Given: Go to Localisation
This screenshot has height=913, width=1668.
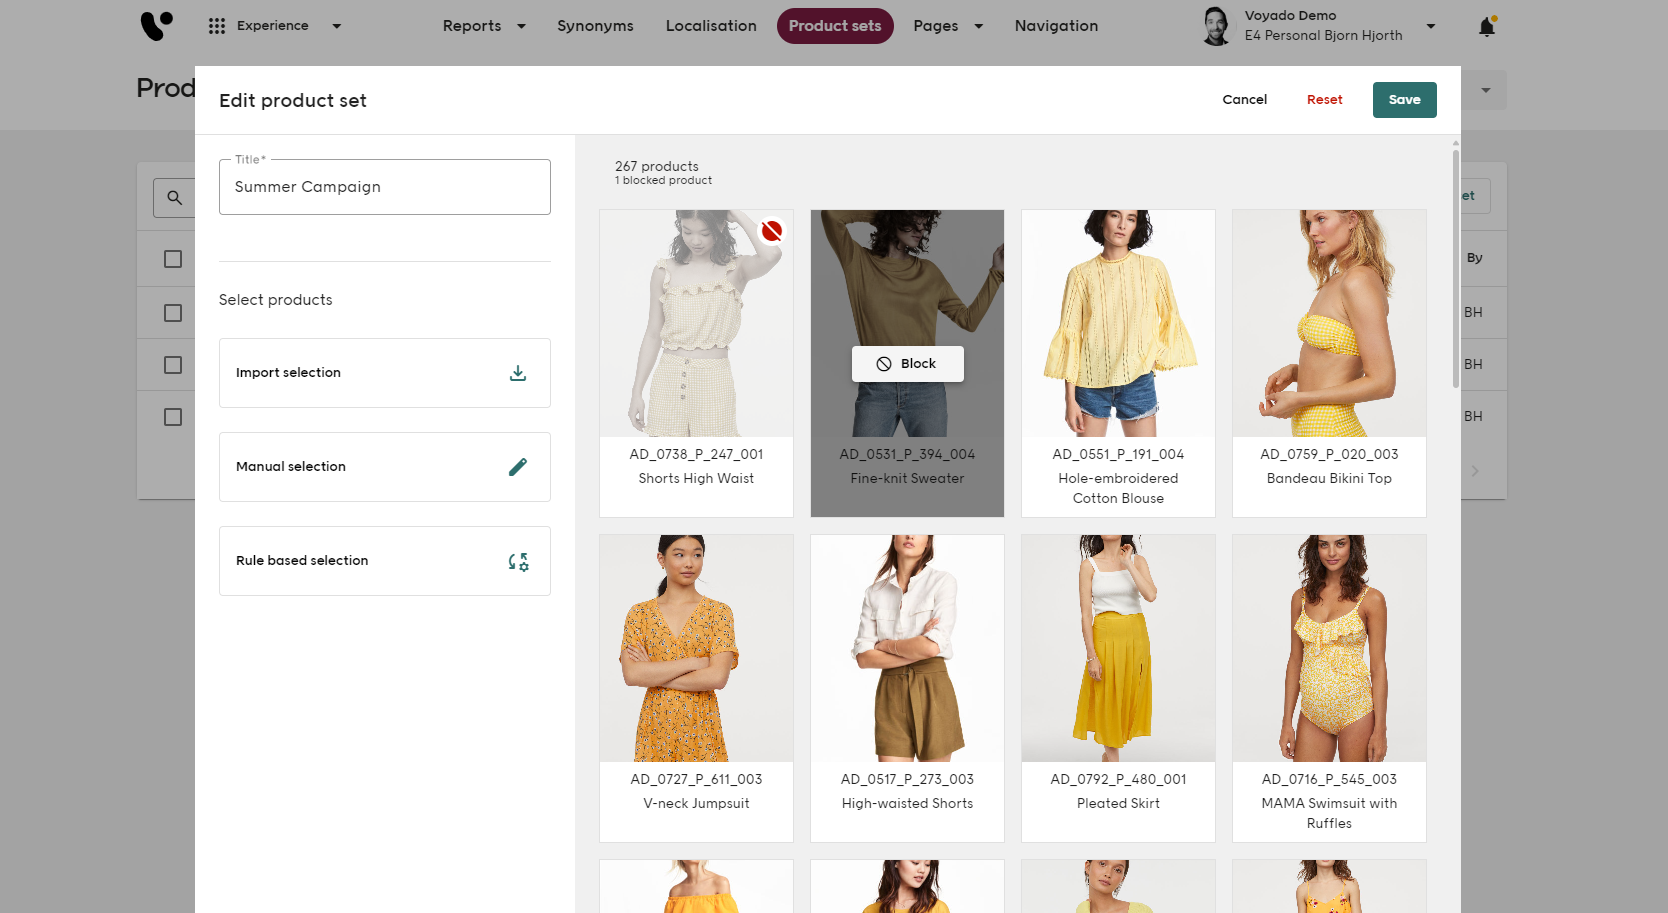Looking at the screenshot, I should 711,26.
